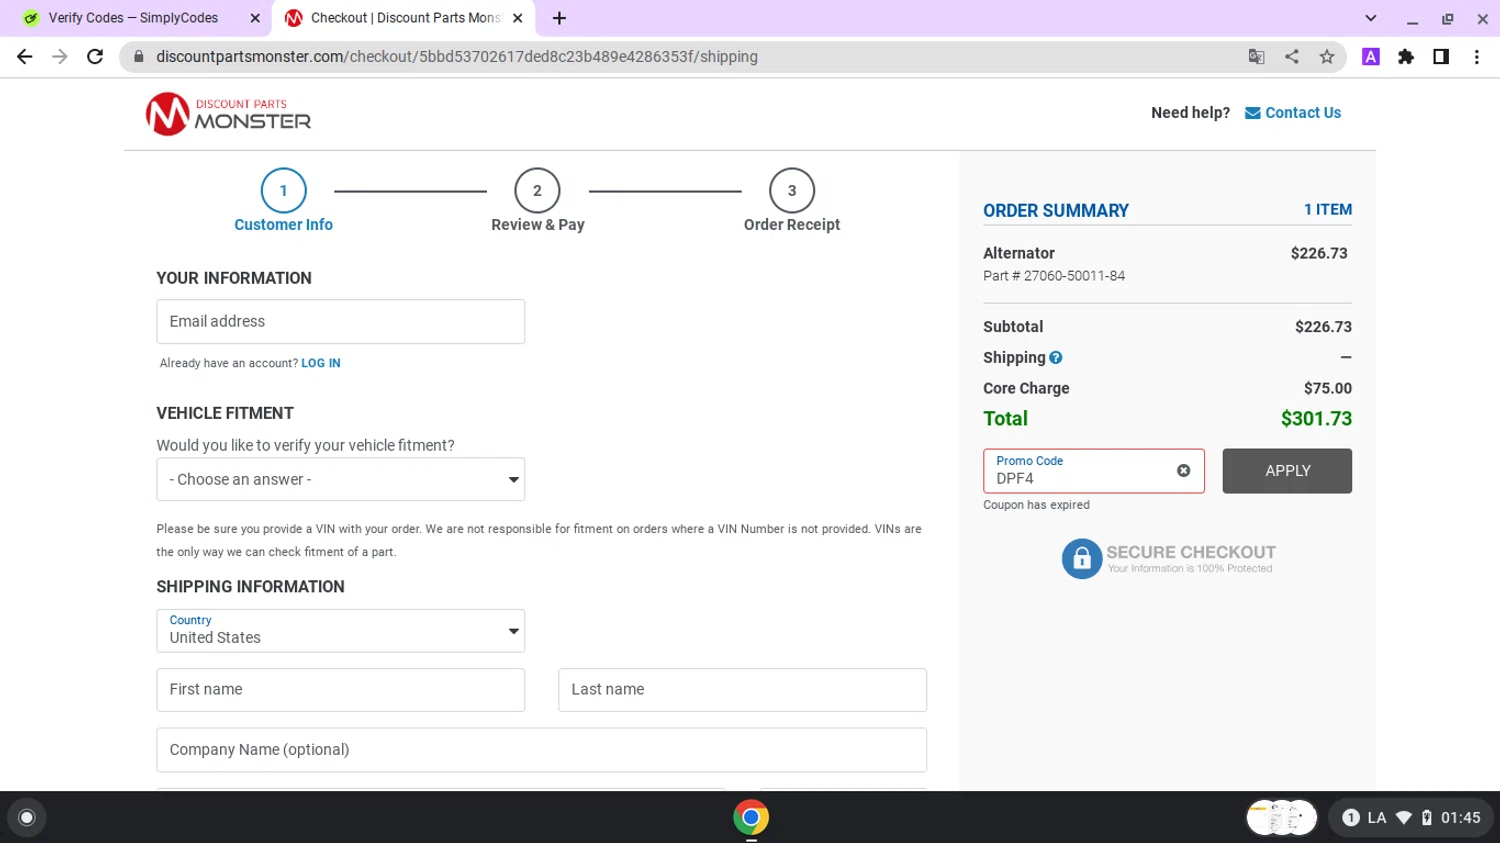The image size is (1500, 843).
Task: Click the ORDER SUMMARY heading
Action: (x=1055, y=211)
